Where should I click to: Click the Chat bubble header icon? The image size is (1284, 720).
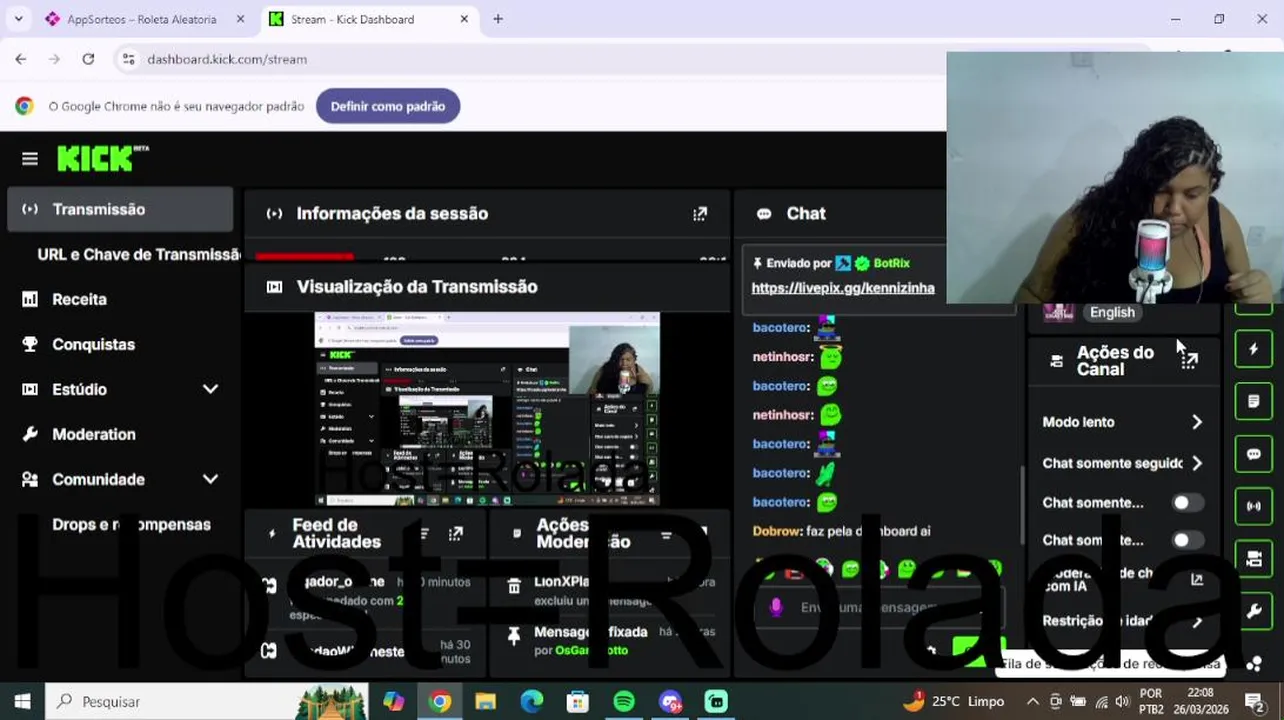764,214
